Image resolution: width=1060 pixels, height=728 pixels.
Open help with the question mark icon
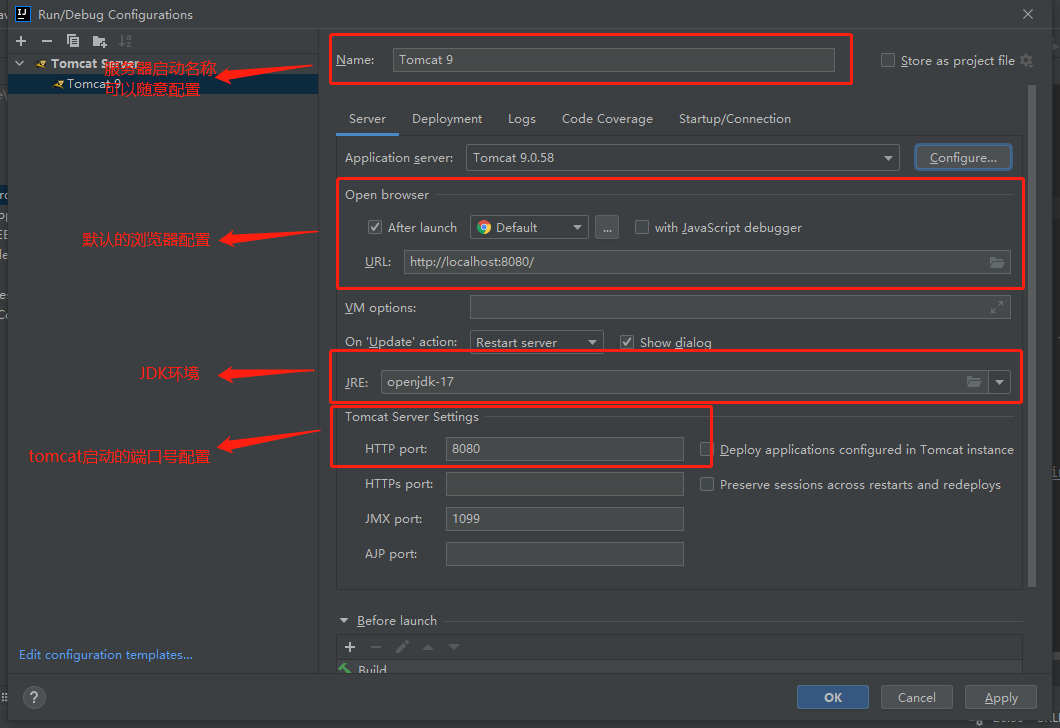coord(34,697)
